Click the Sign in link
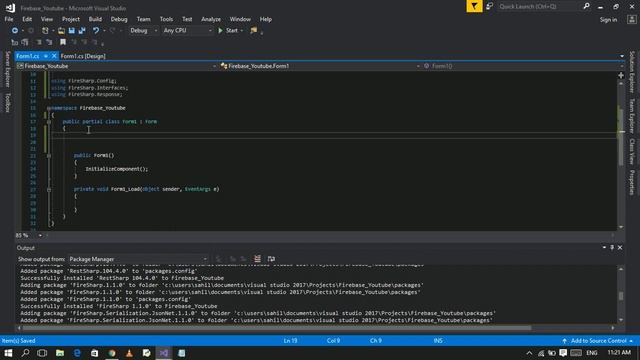Image resolution: width=640 pixels, height=360 pixels. click(608, 20)
